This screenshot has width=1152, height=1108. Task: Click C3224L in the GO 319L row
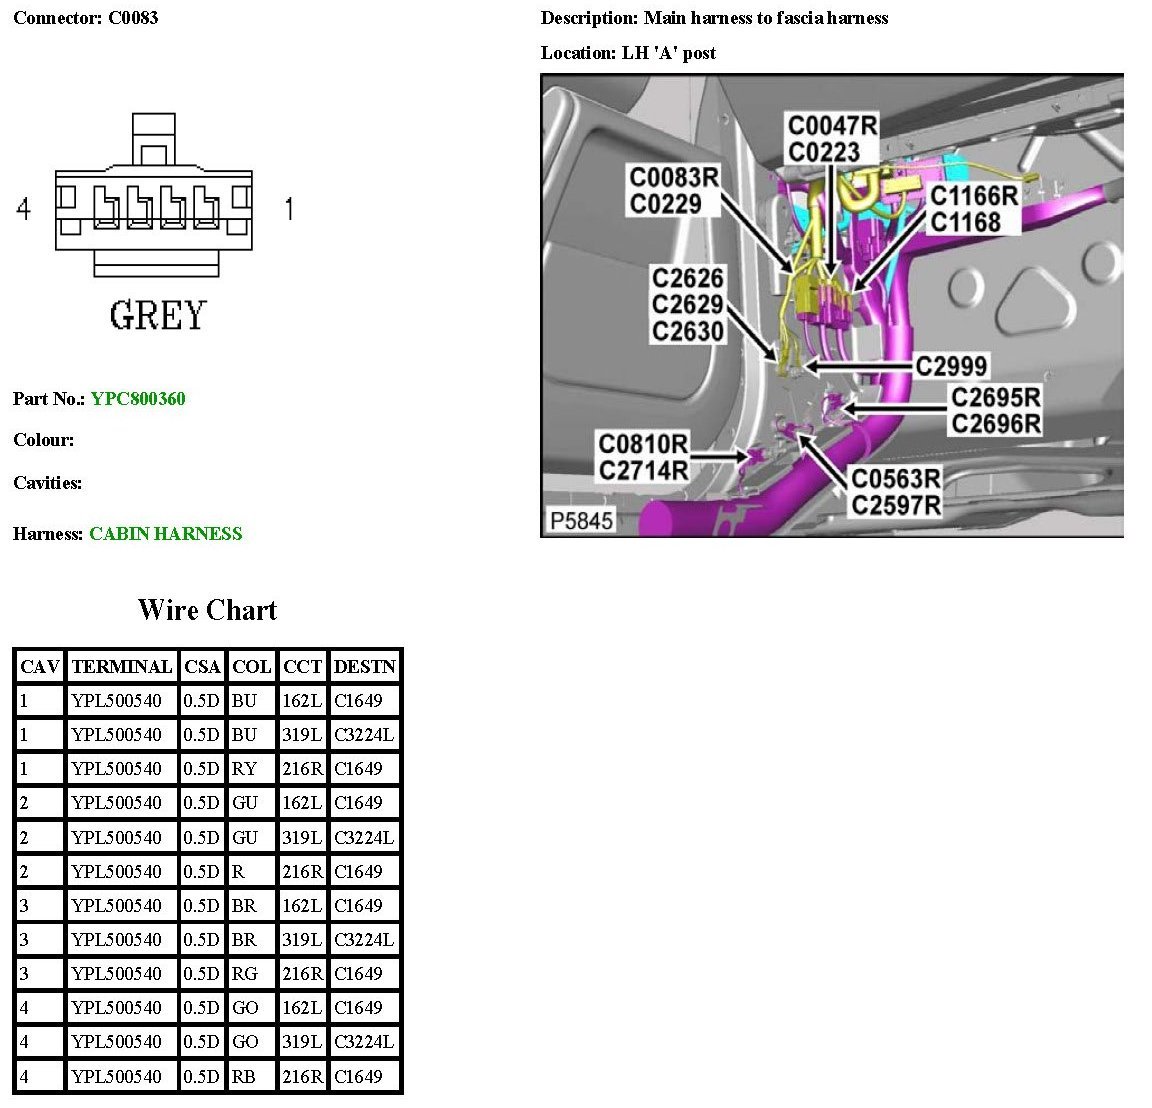click(x=364, y=1042)
